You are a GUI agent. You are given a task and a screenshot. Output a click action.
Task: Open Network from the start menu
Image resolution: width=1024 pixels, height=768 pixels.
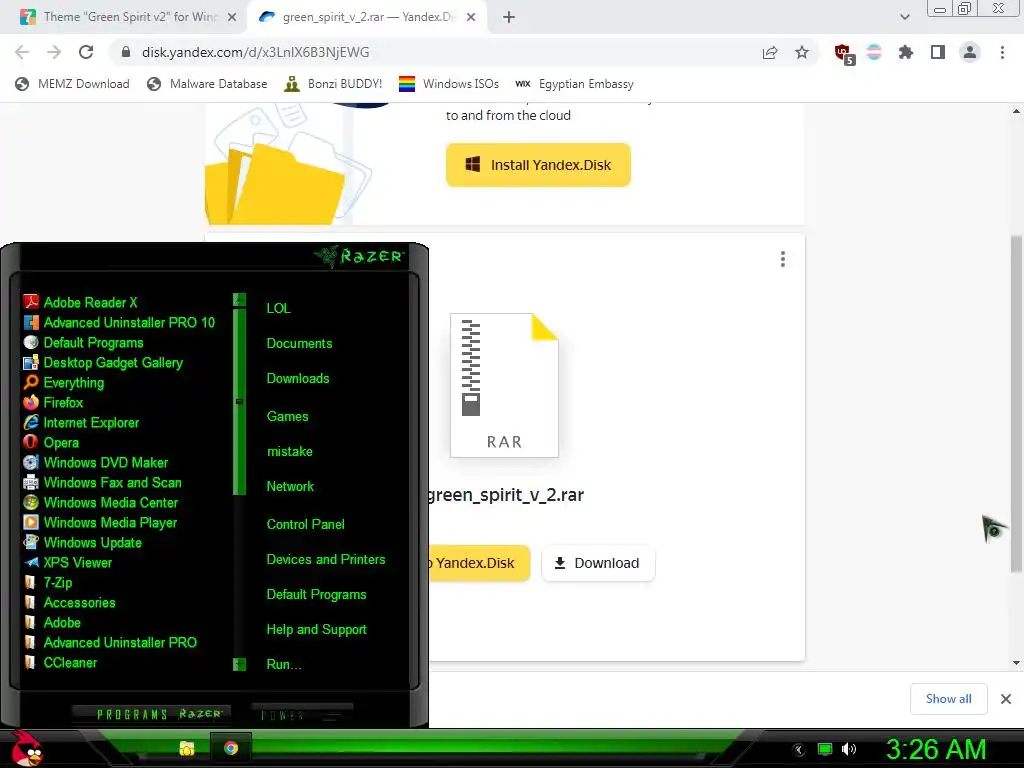coord(290,487)
